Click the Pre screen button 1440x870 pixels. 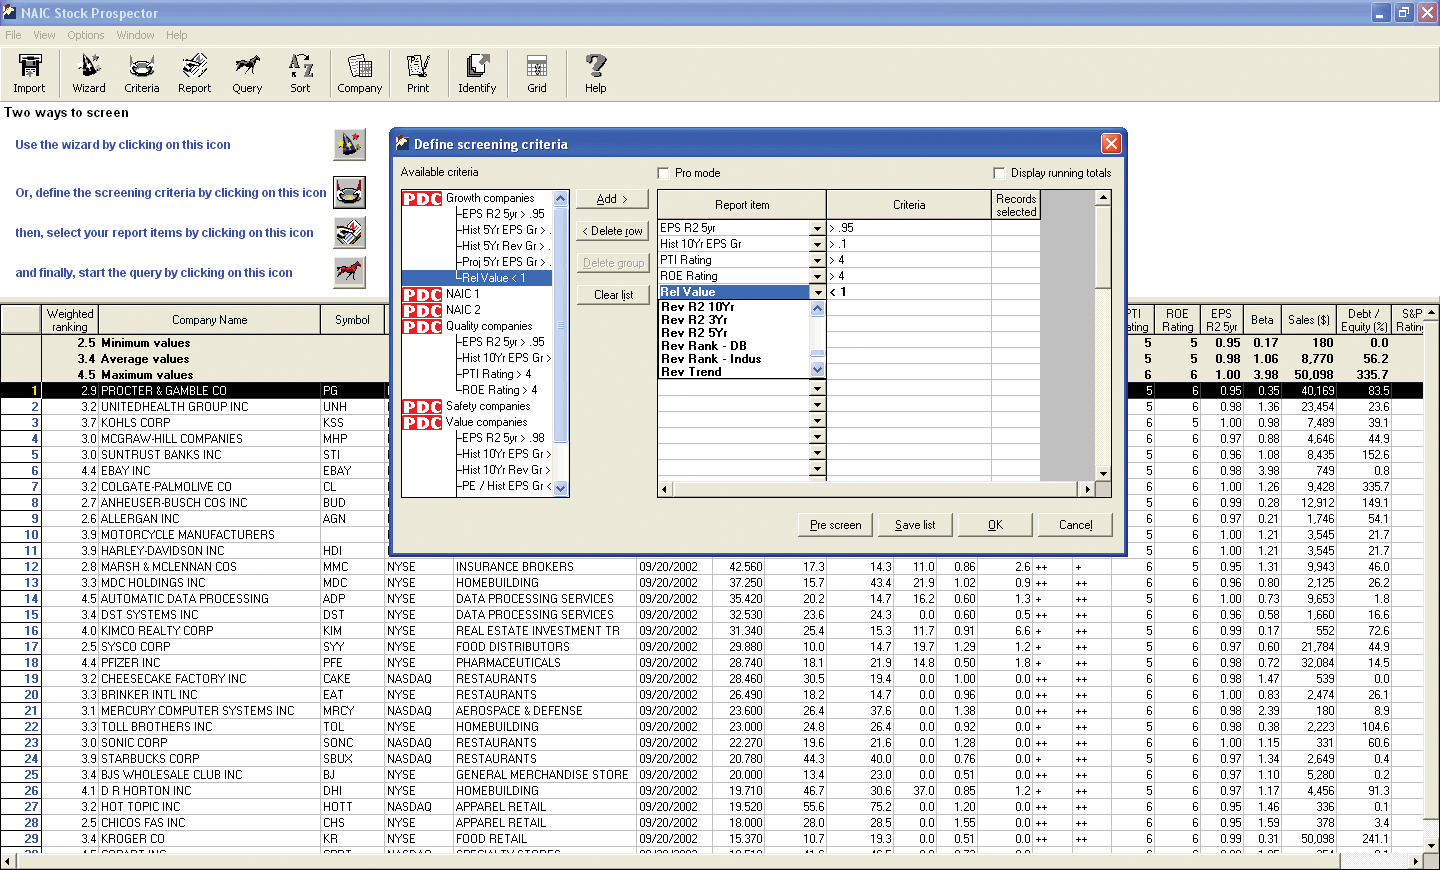click(x=835, y=525)
